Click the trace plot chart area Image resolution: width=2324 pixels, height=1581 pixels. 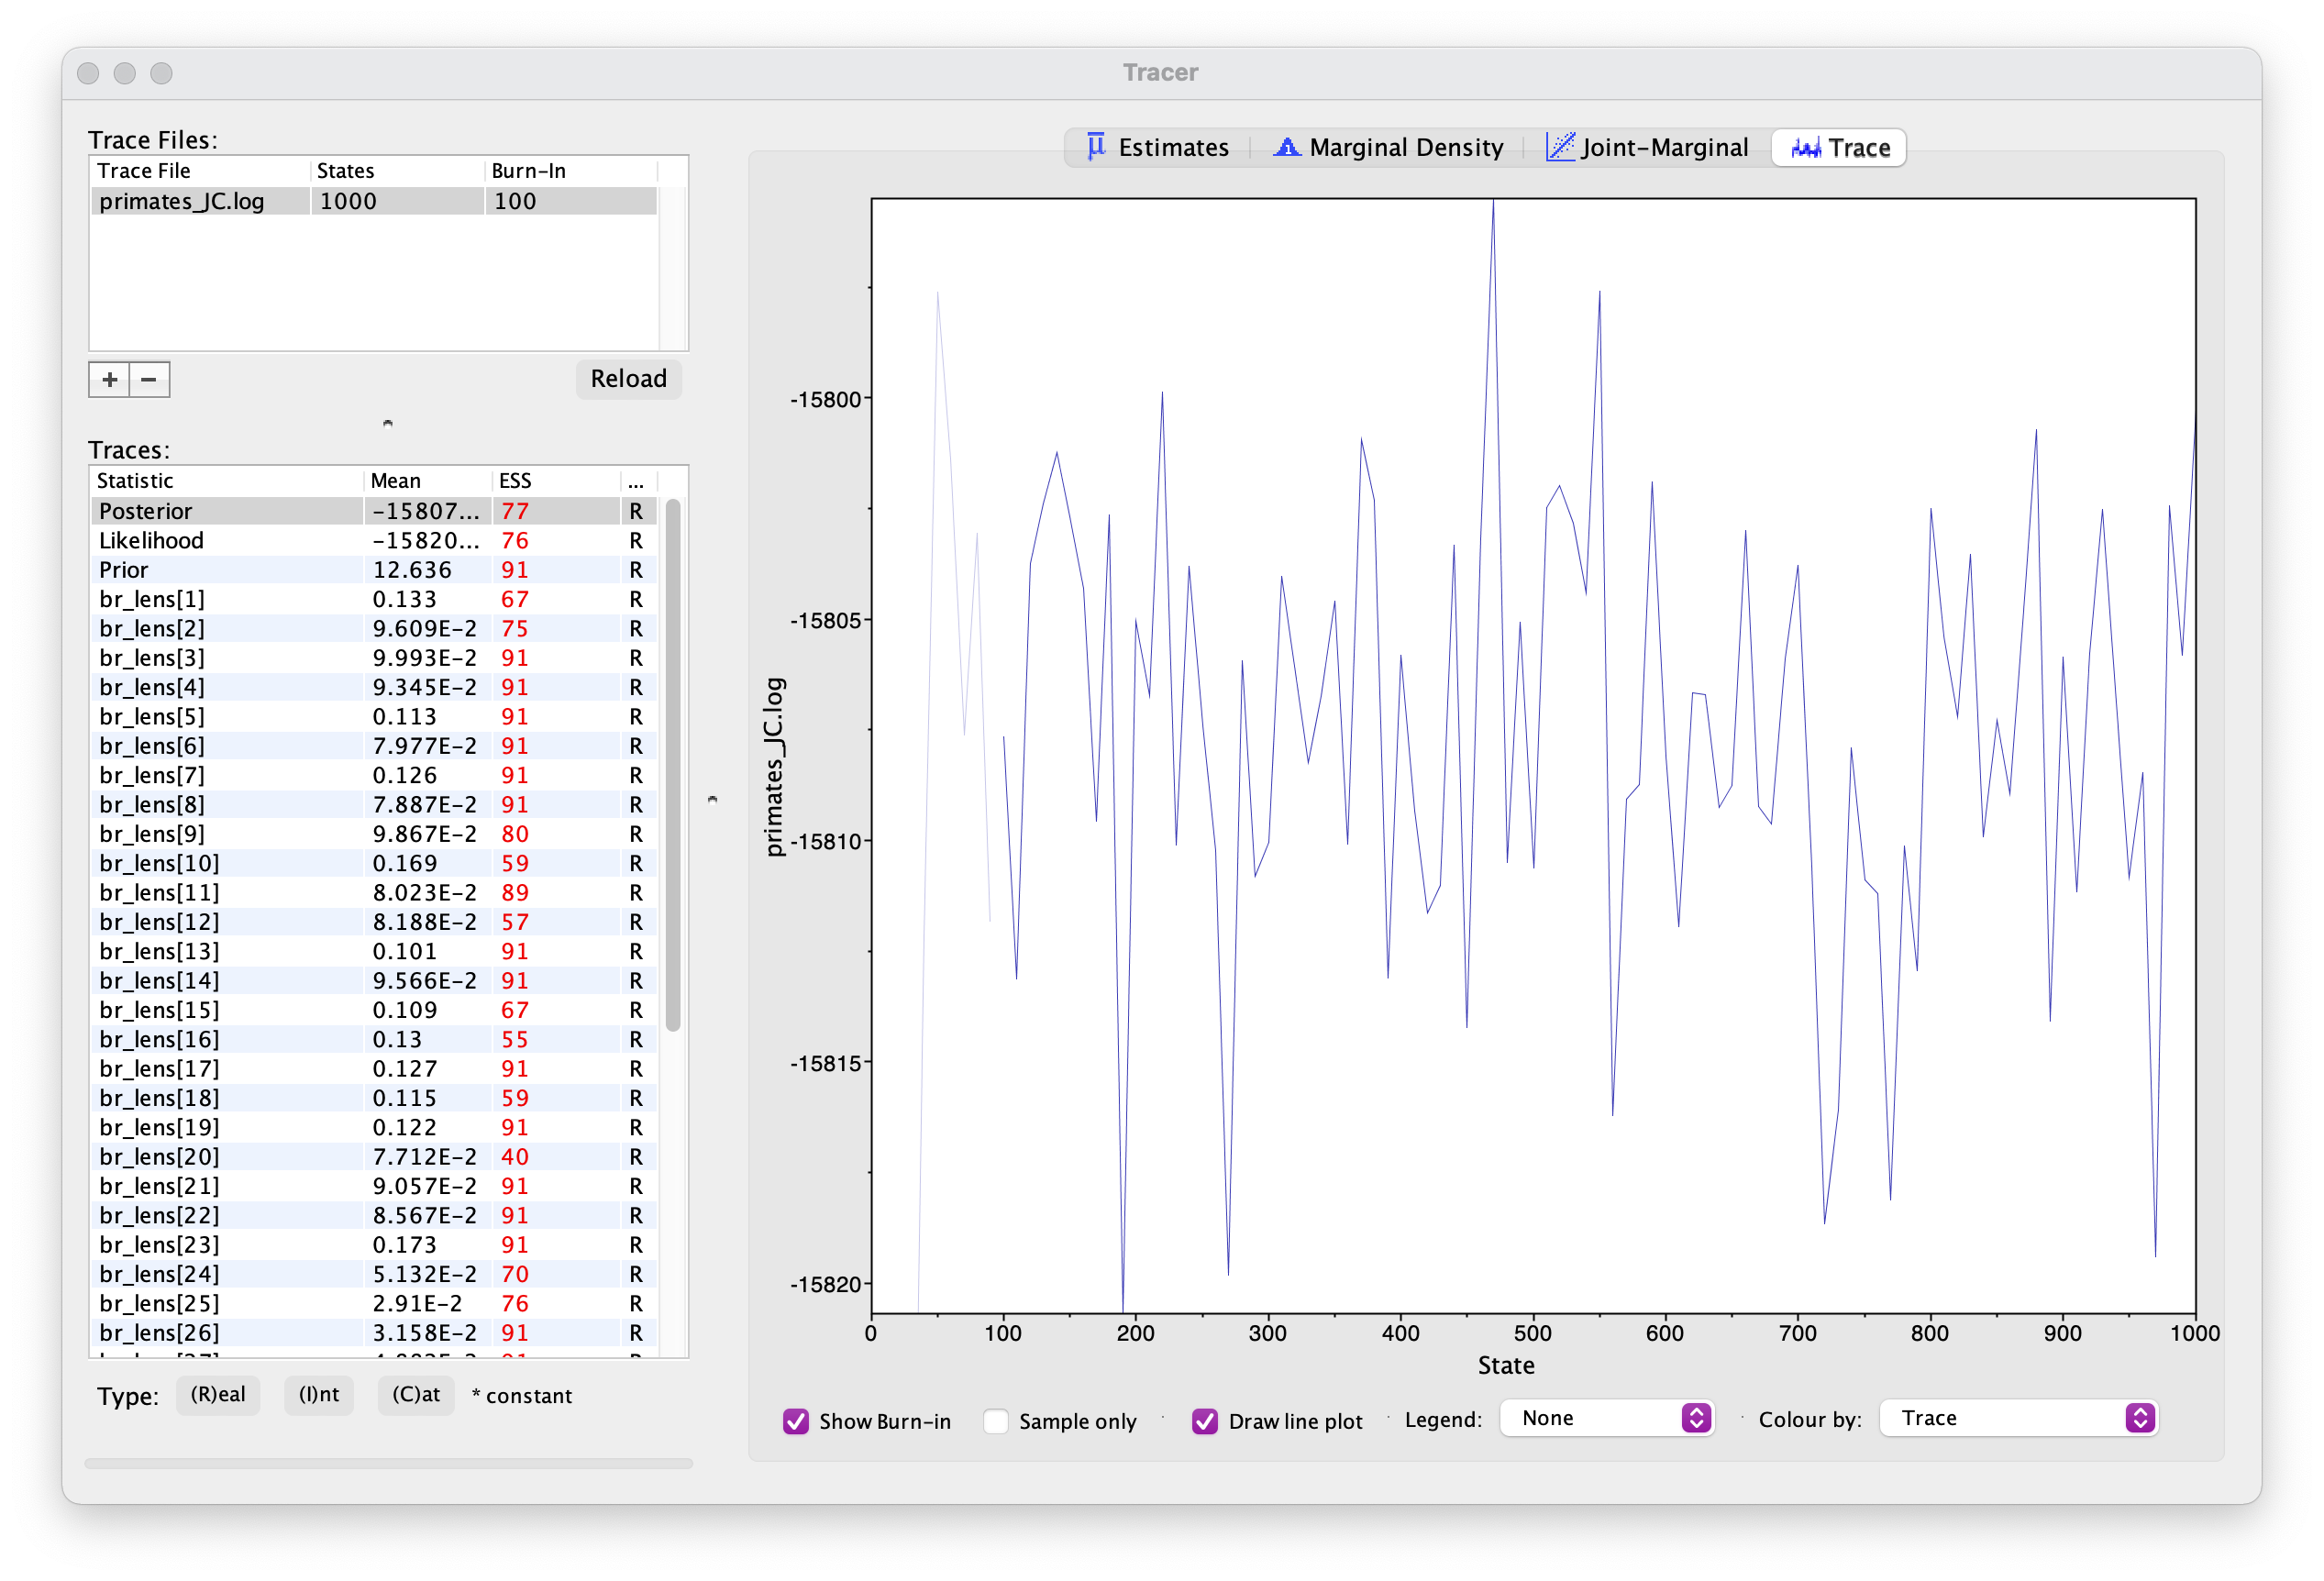point(1533,756)
